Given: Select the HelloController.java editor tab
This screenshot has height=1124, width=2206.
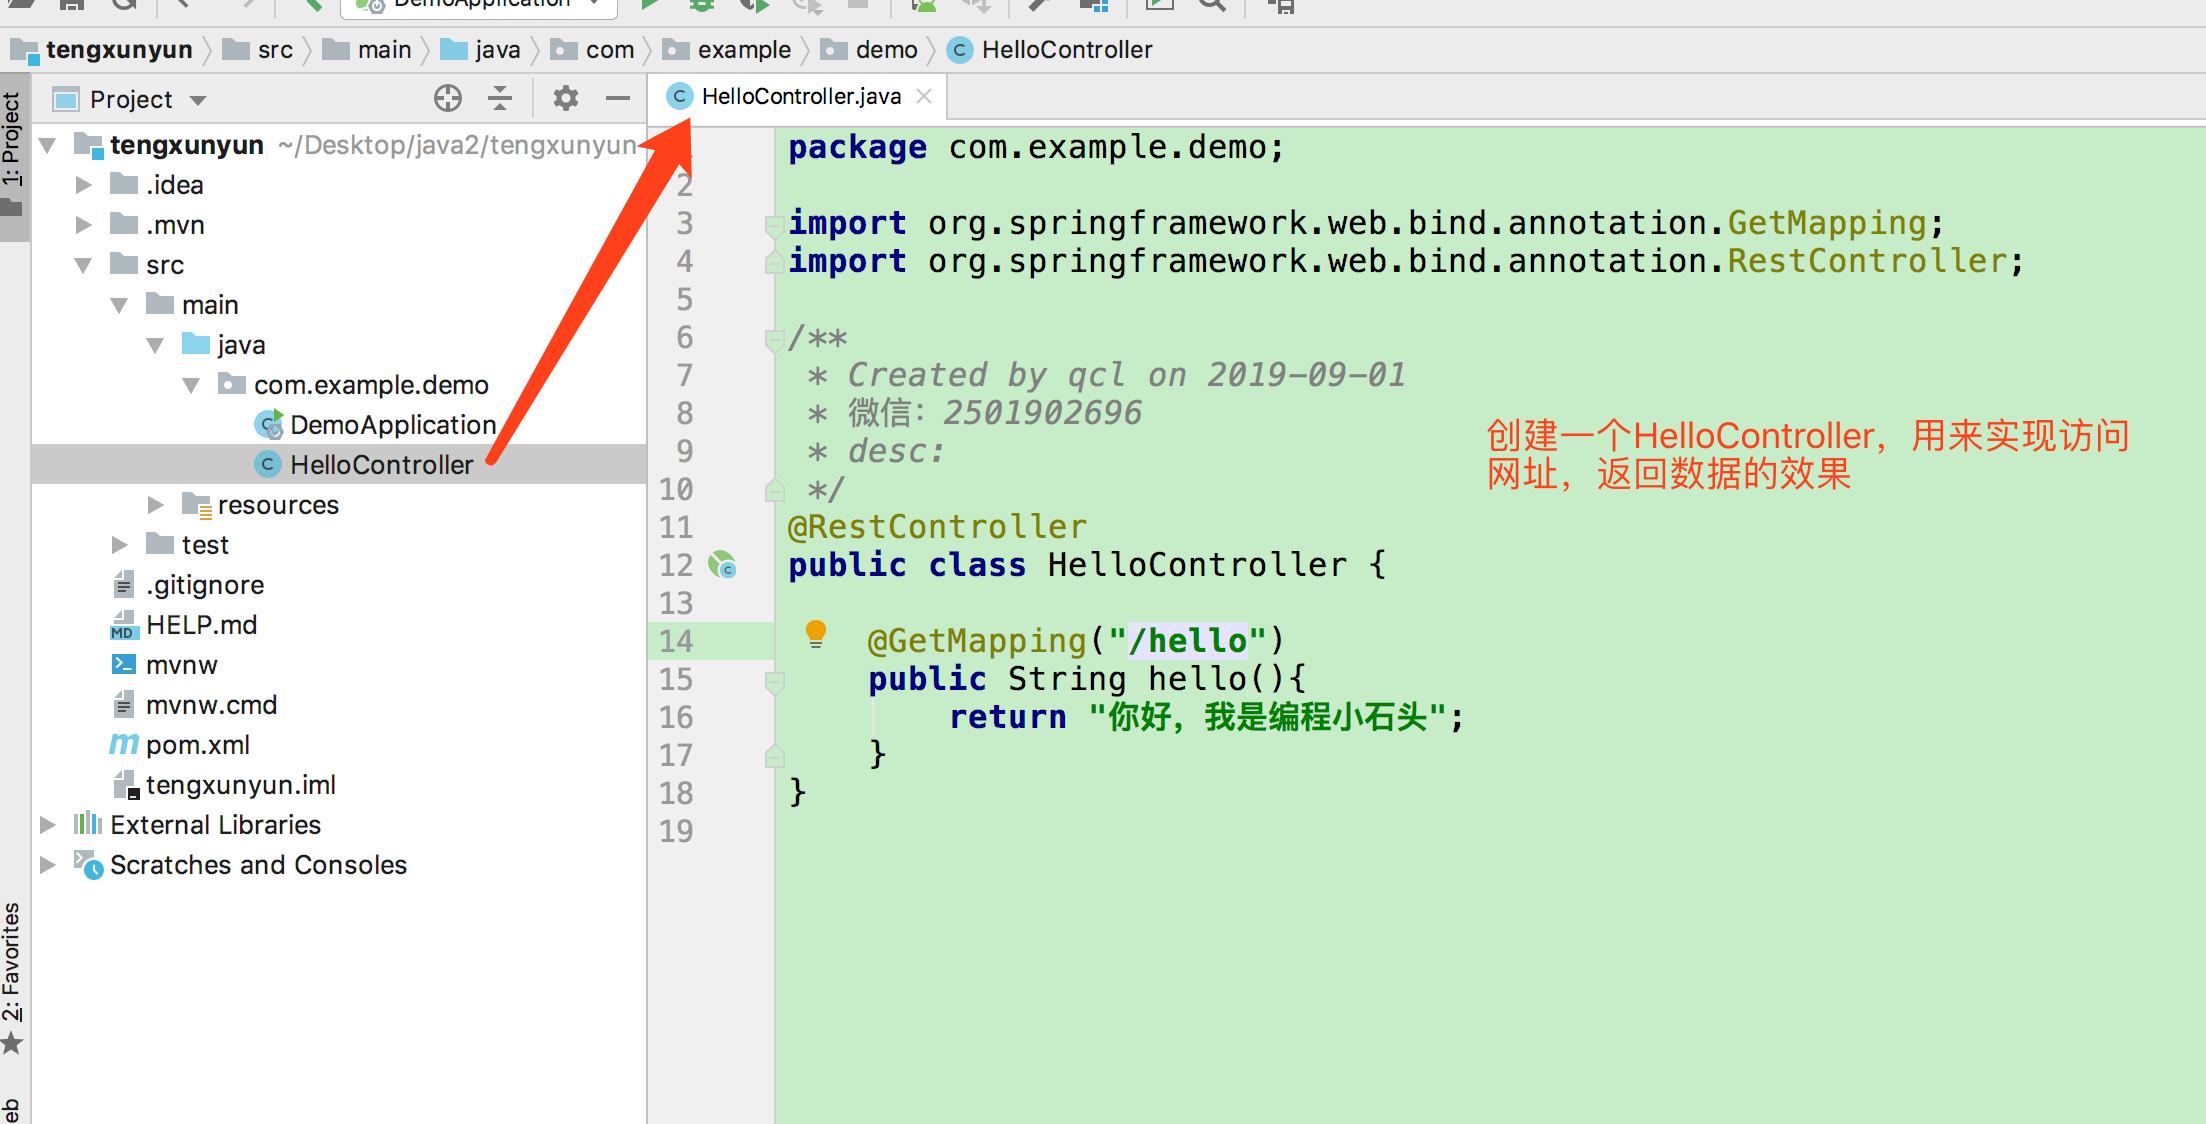Looking at the screenshot, I should point(800,97).
